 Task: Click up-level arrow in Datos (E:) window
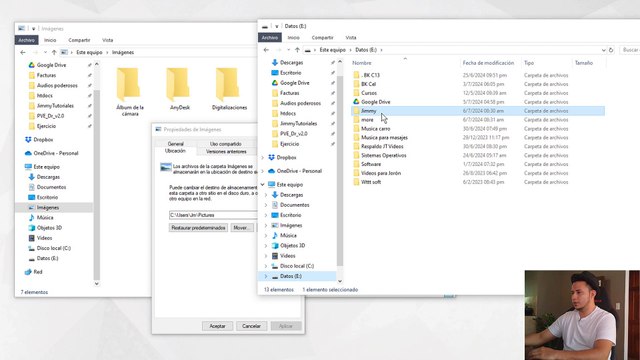tap(297, 50)
